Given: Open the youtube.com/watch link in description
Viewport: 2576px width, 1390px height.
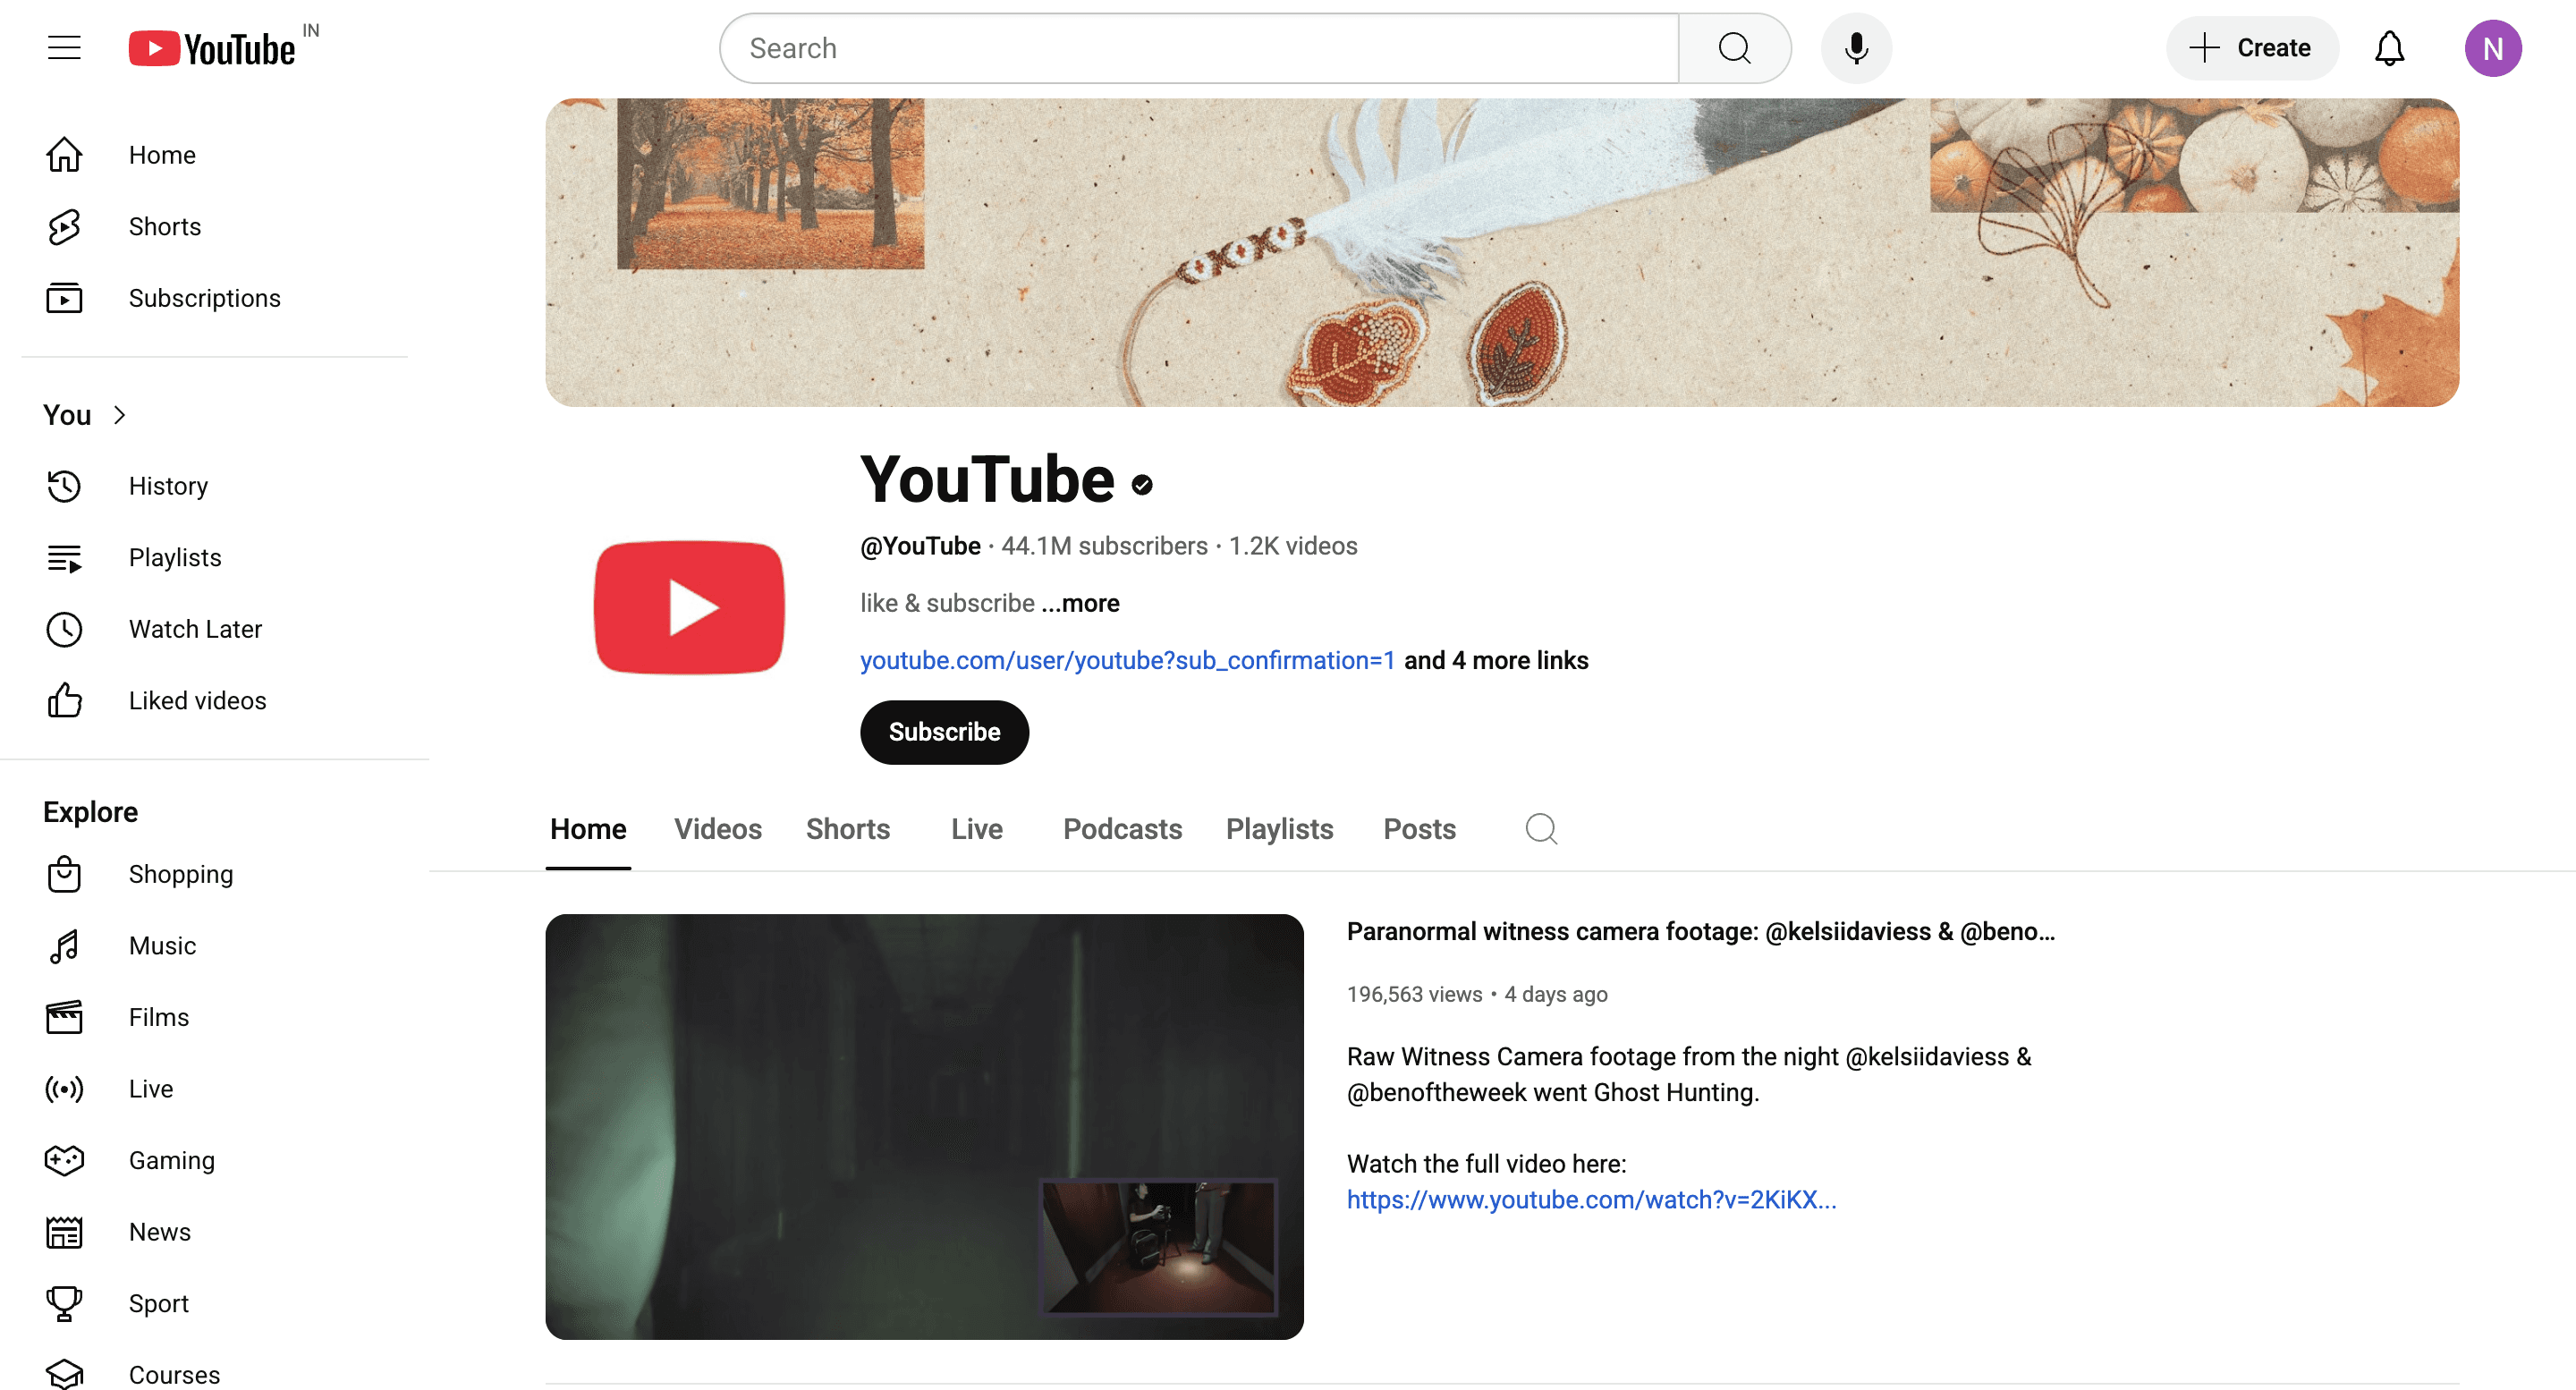Looking at the screenshot, I should [1590, 1199].
